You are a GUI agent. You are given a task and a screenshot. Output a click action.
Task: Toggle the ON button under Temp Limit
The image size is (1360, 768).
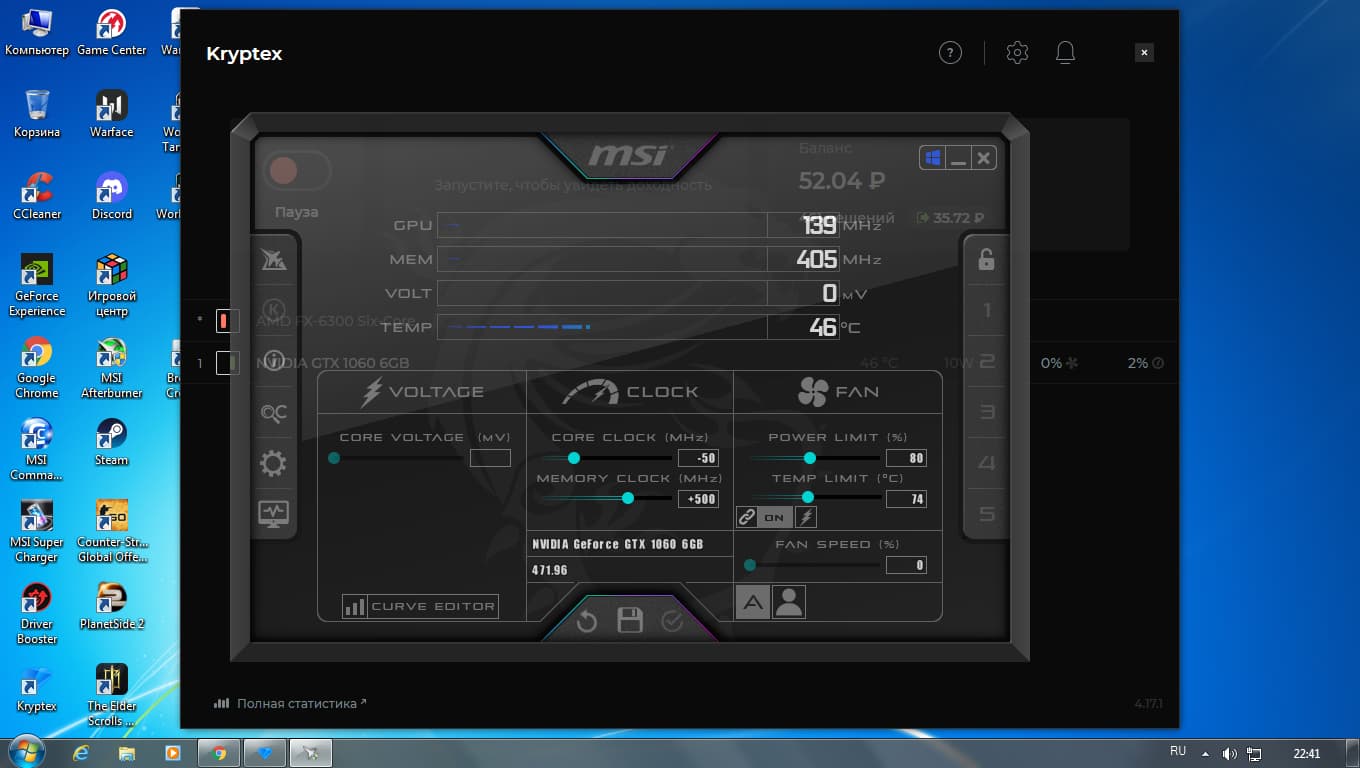click(775, 517)
